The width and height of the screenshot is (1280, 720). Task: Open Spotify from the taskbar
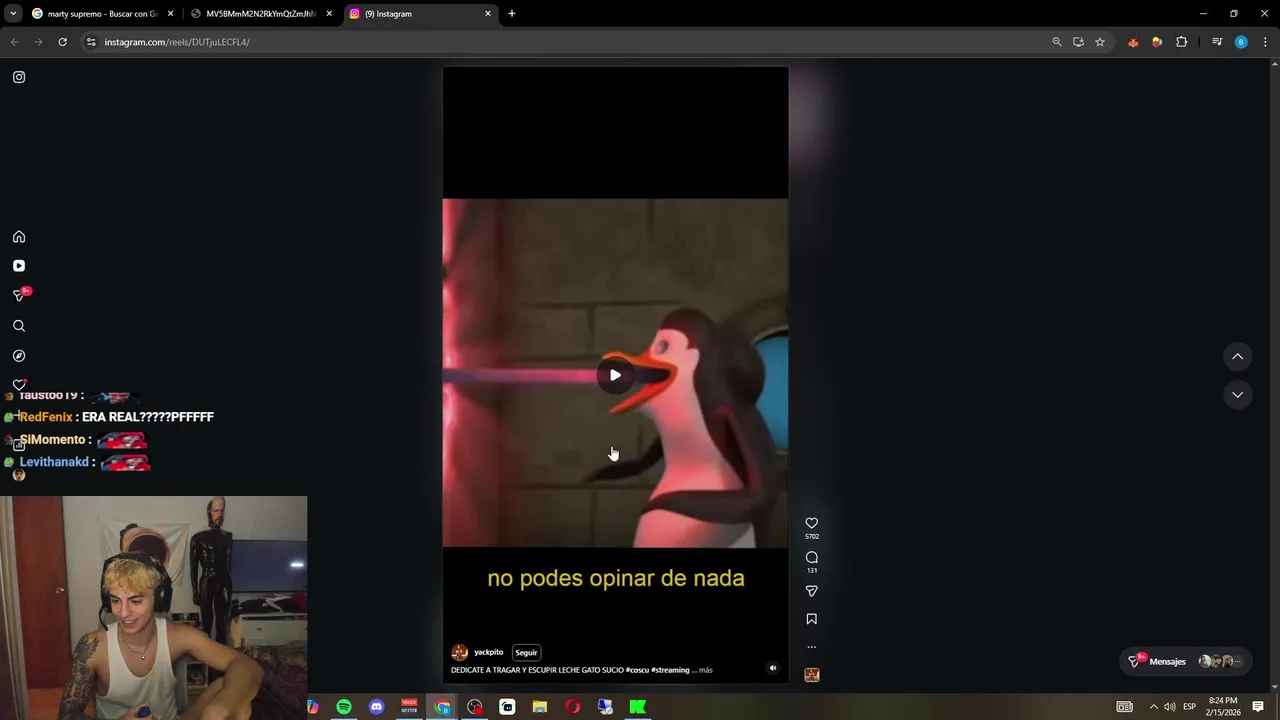click(x=344, y=707)
